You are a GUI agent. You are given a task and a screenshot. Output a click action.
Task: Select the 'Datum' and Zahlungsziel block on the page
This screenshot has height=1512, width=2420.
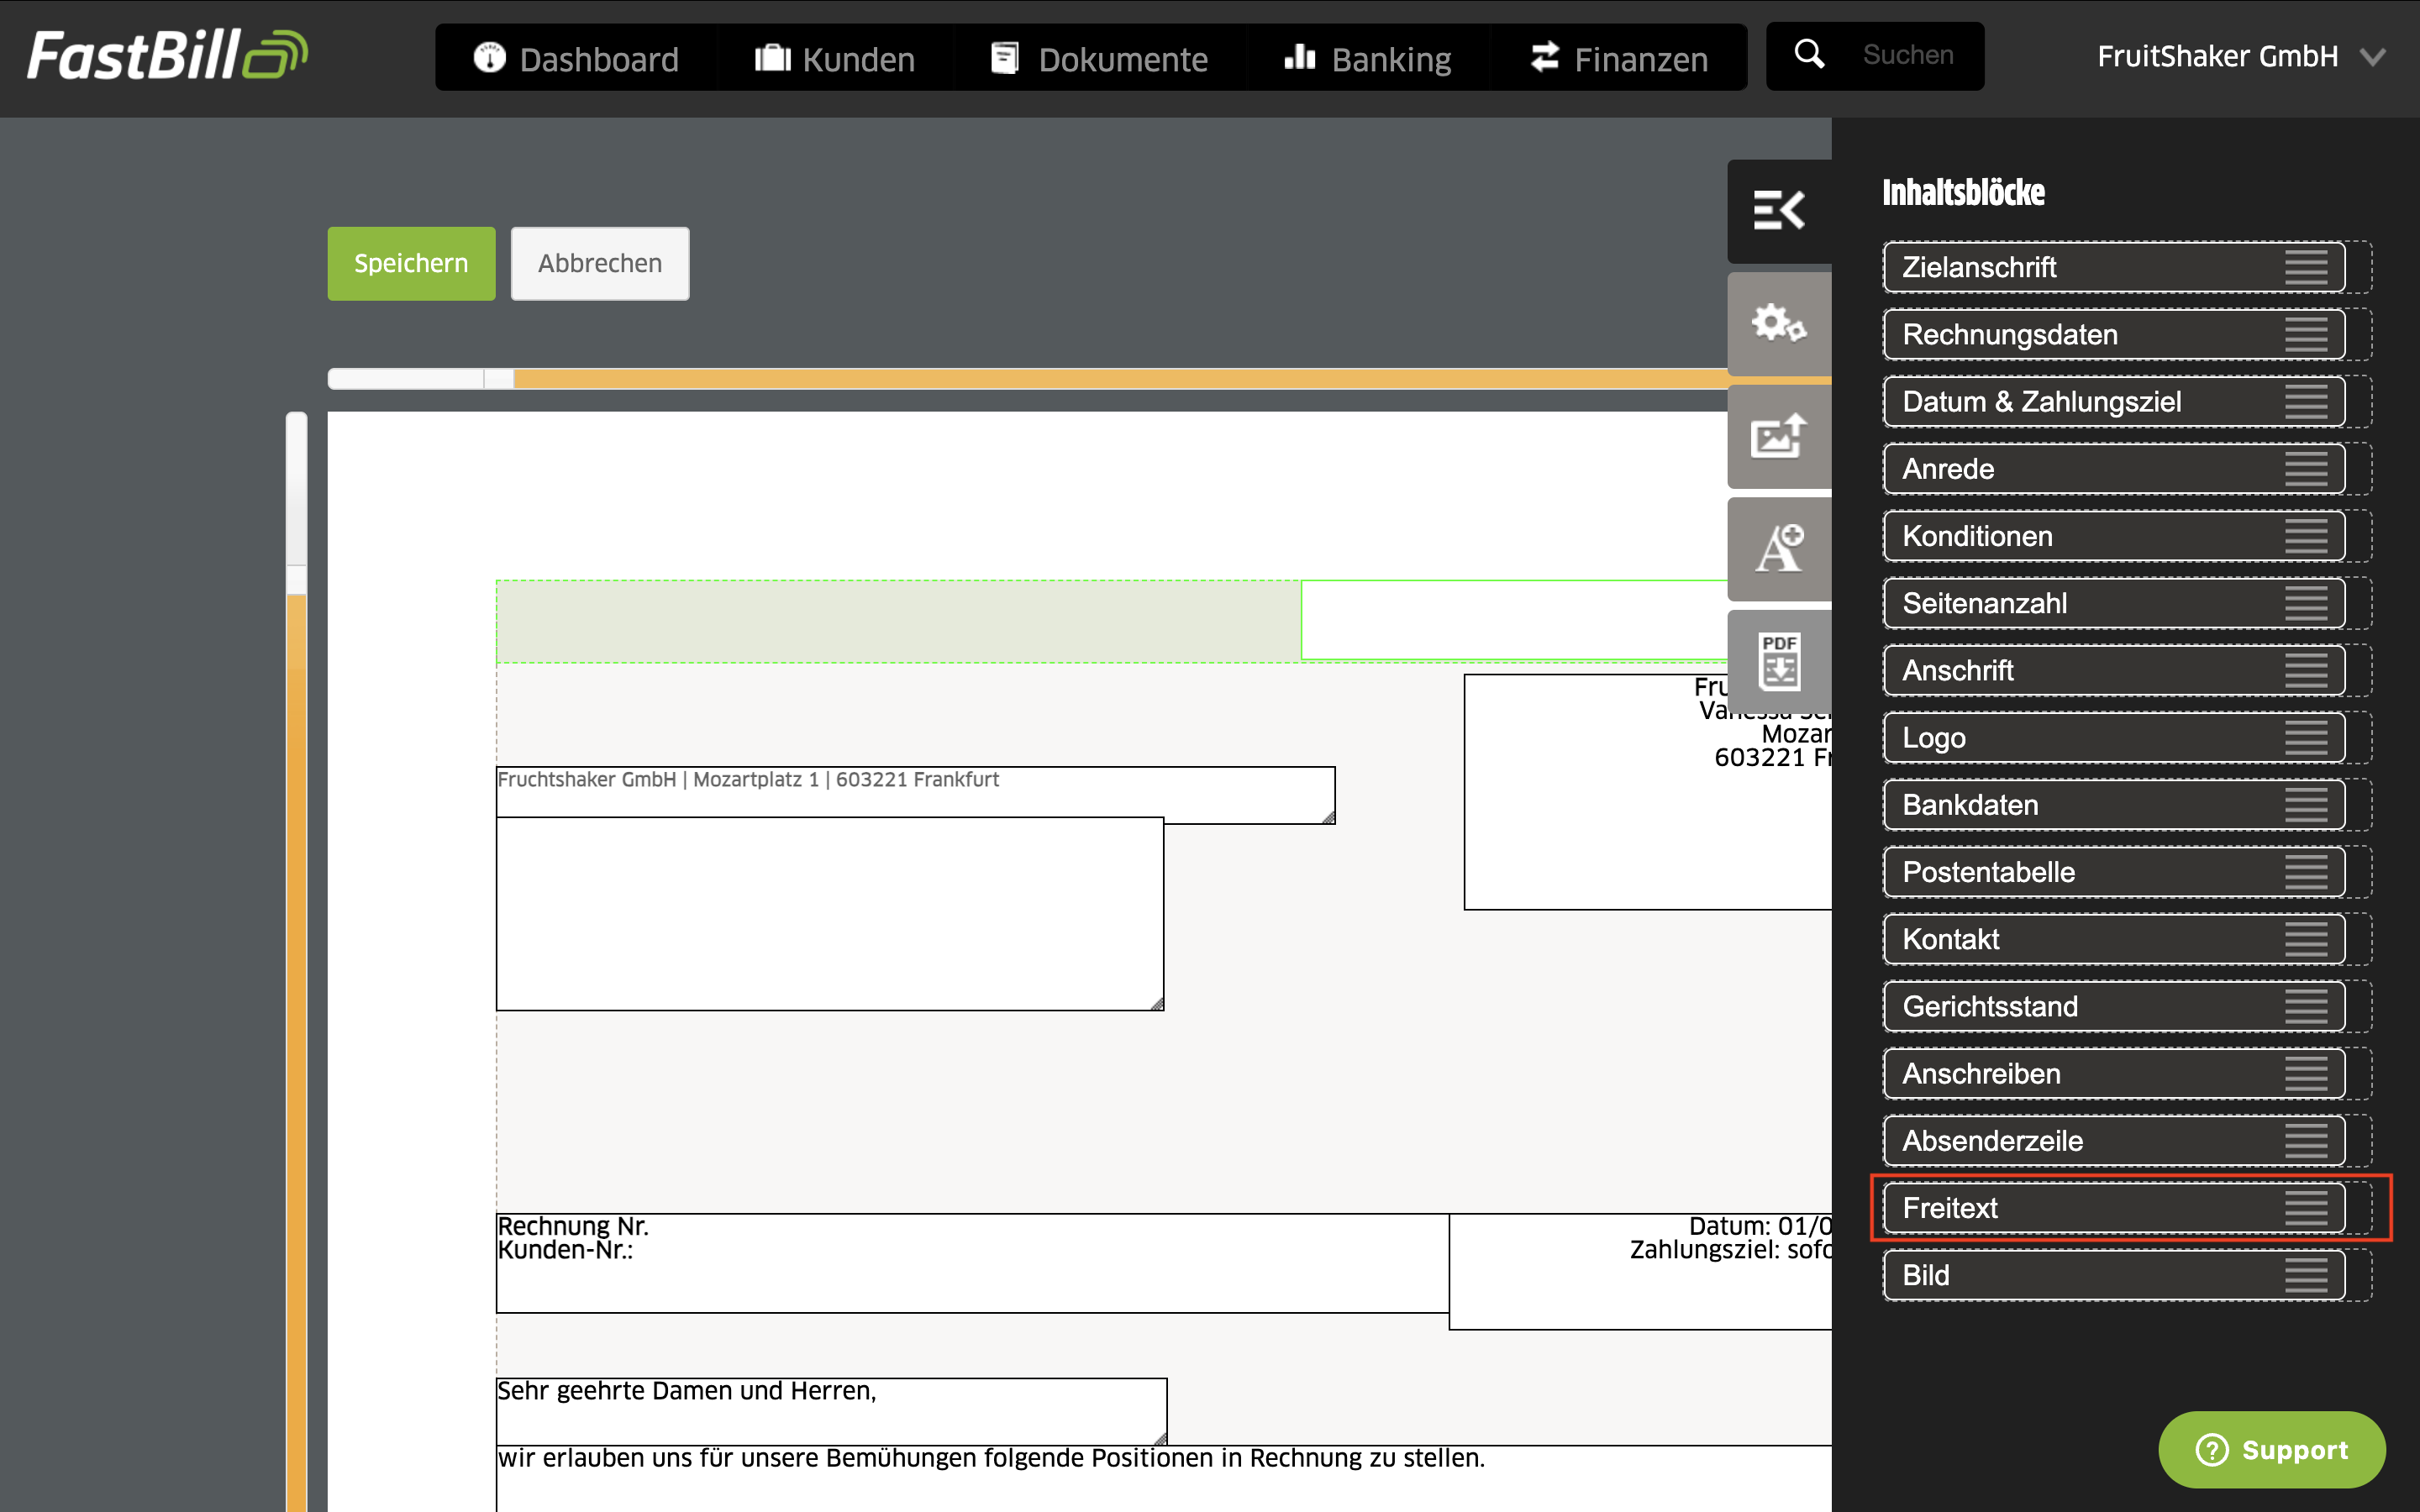1640,1271
